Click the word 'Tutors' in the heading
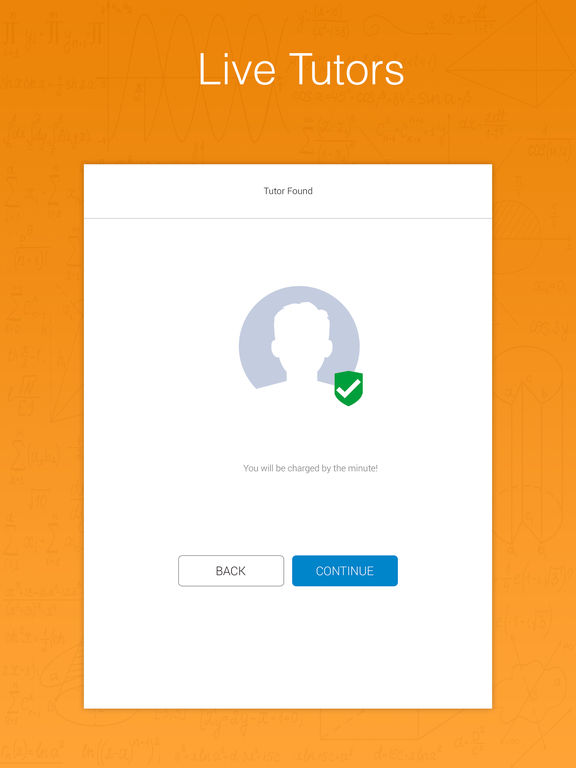Screen dimensions: 576x768 tap(347, 69)
